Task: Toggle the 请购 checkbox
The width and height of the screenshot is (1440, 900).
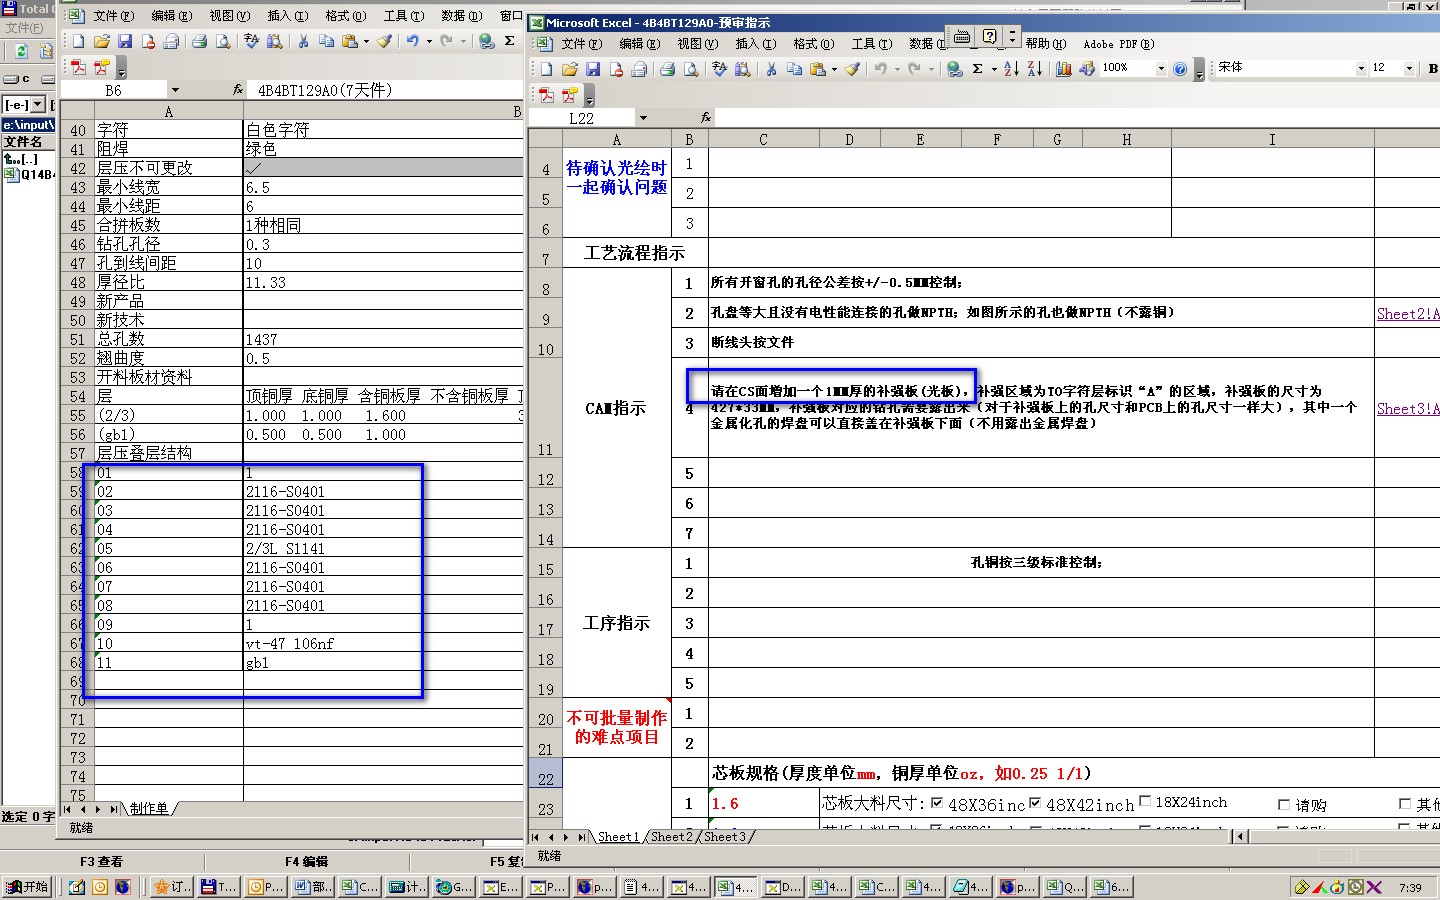Action: click(x=1284, y=804)
